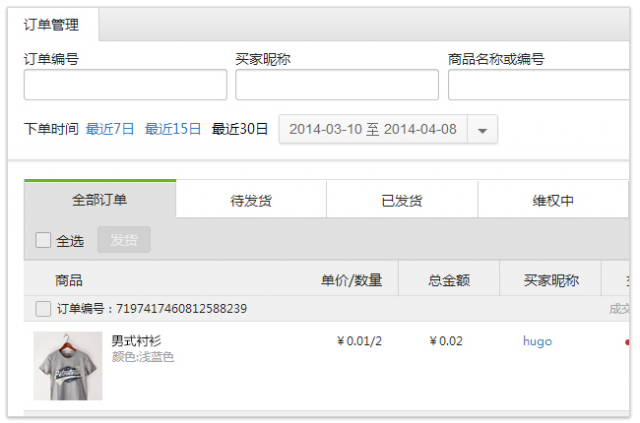Switch to the 全部订单 tab
640x423 pixels.
point(100,200)
